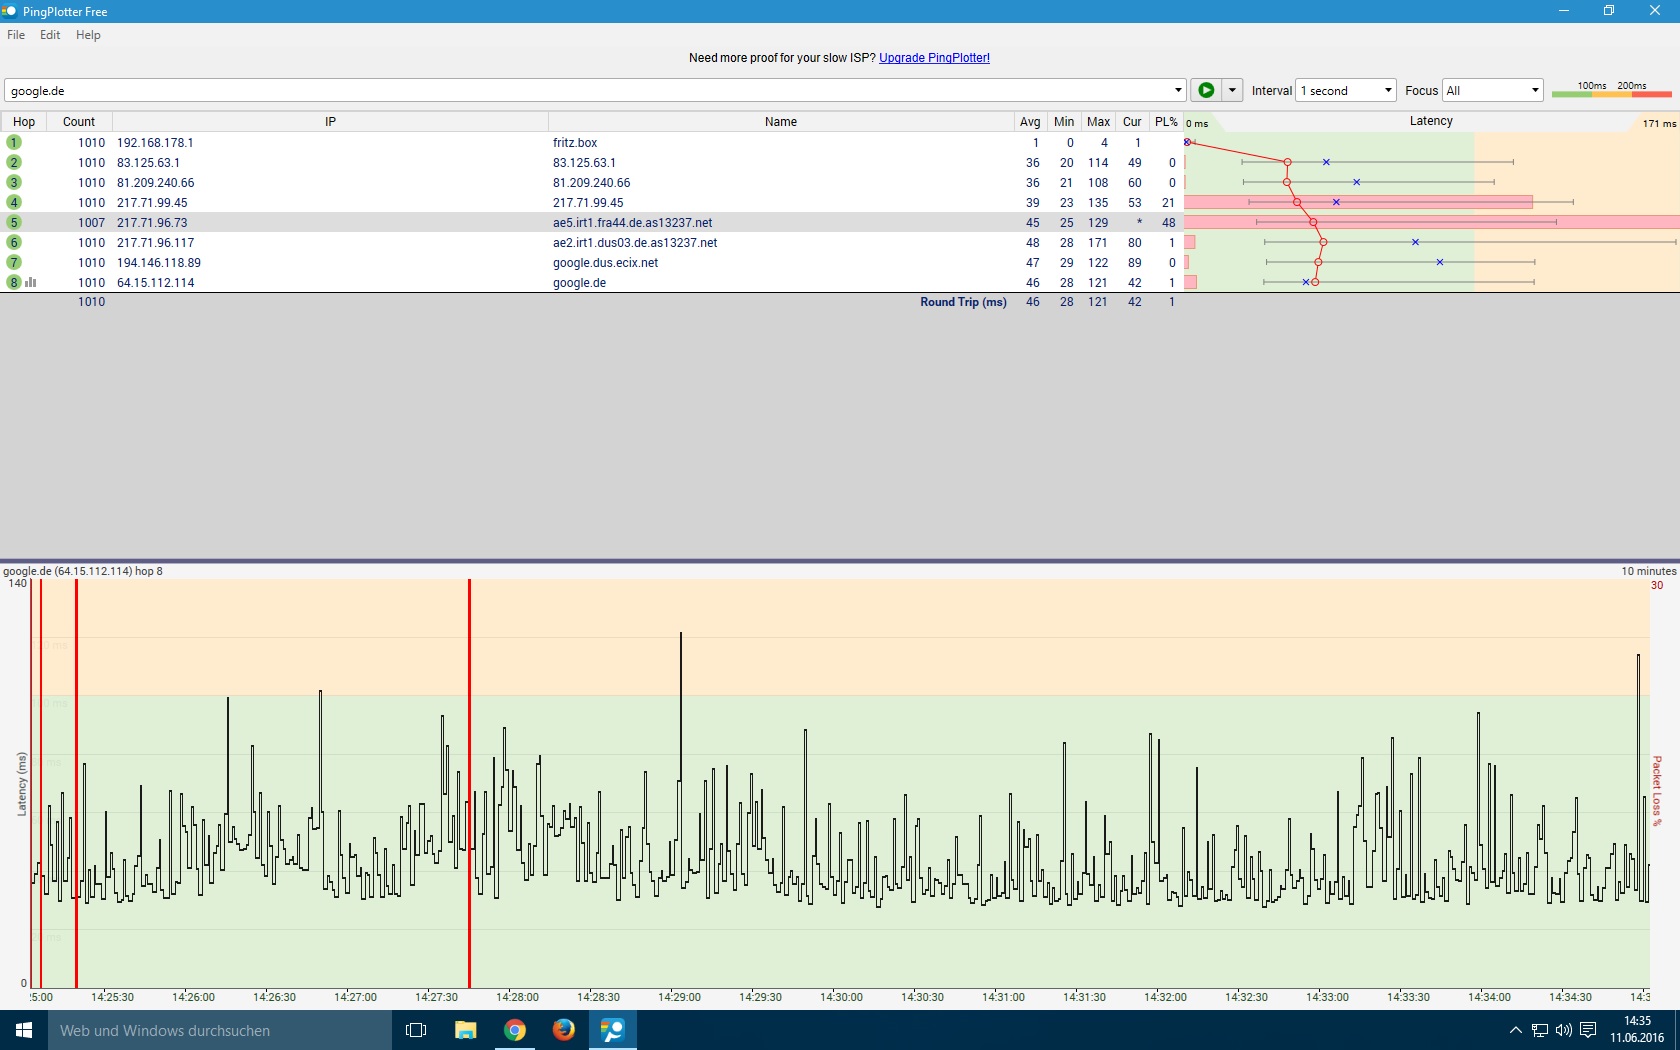Open Firefox from the taskbar

[564, 1030]
